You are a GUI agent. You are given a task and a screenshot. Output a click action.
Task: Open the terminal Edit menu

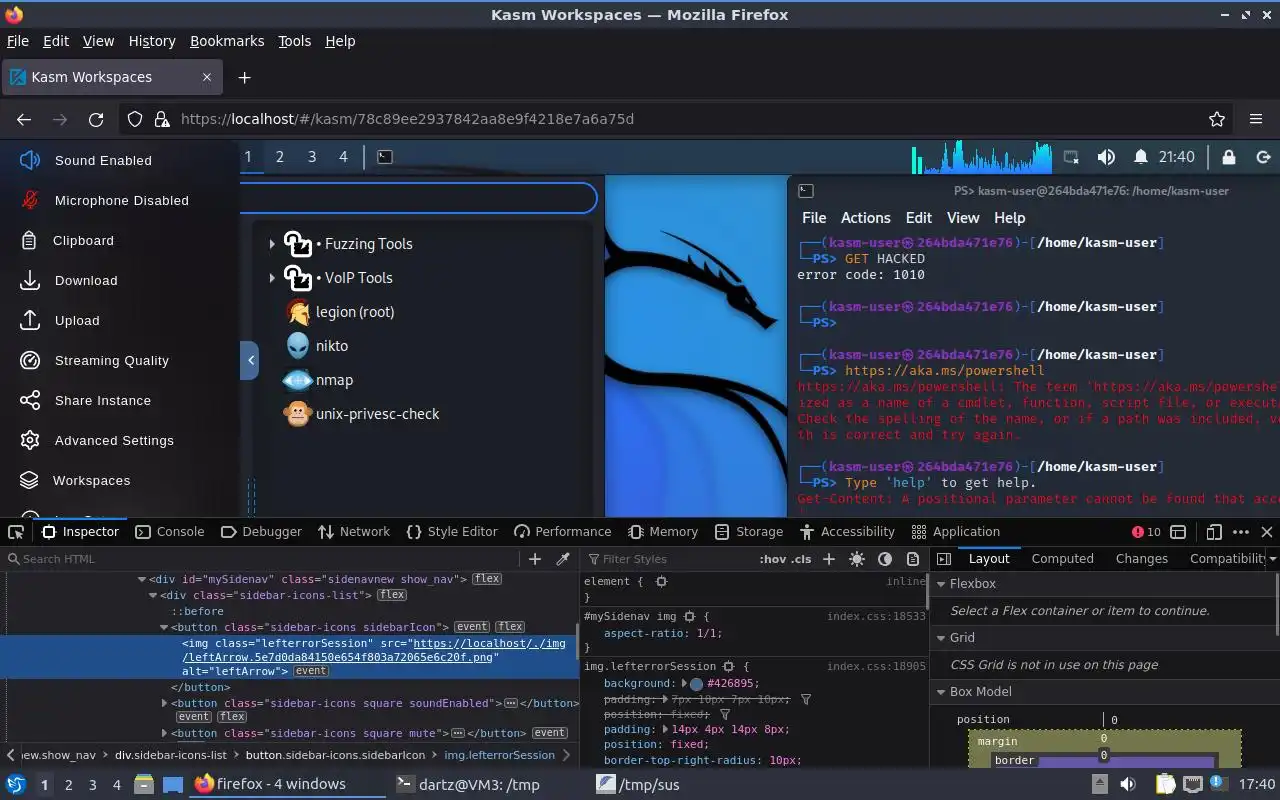[x=918, y=218]
